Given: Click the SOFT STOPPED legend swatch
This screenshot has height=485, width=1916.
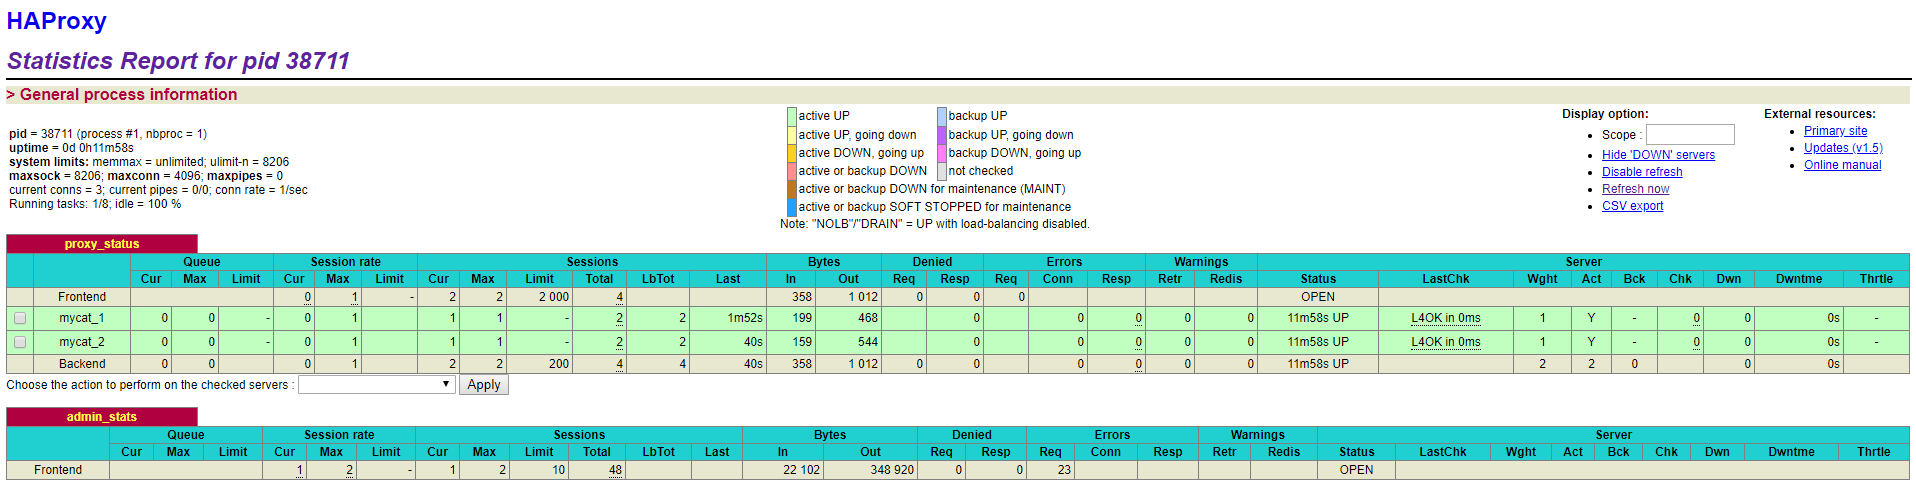Looking at the screenshot, I should (792, 207).
